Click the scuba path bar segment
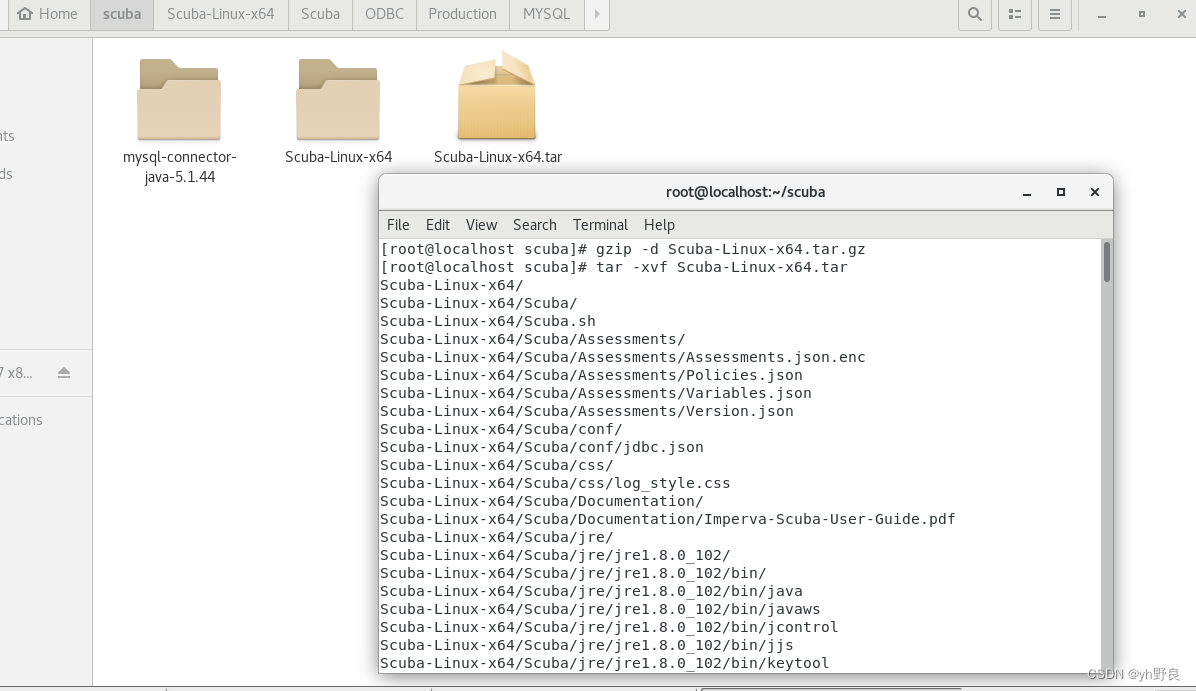Screen dimensions: 1196x691 click(122, 14)
